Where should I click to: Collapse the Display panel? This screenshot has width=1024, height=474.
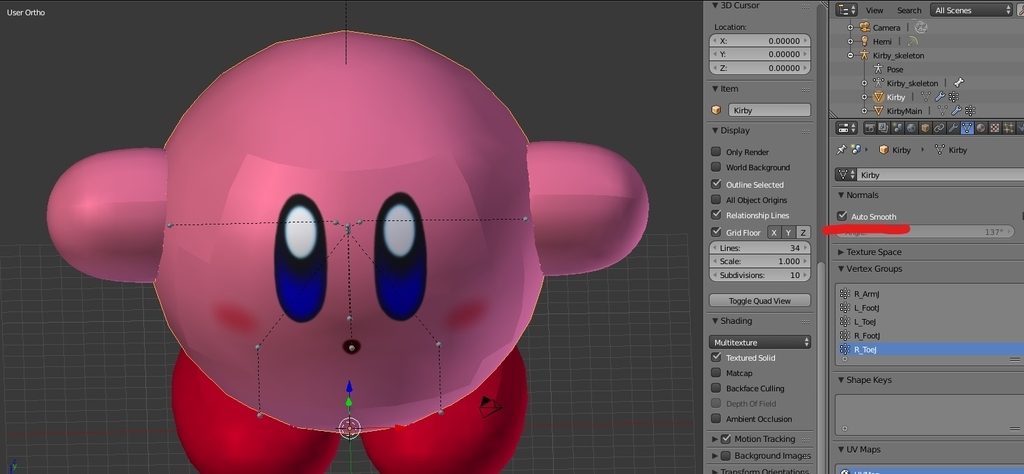[x=715, y=131]
